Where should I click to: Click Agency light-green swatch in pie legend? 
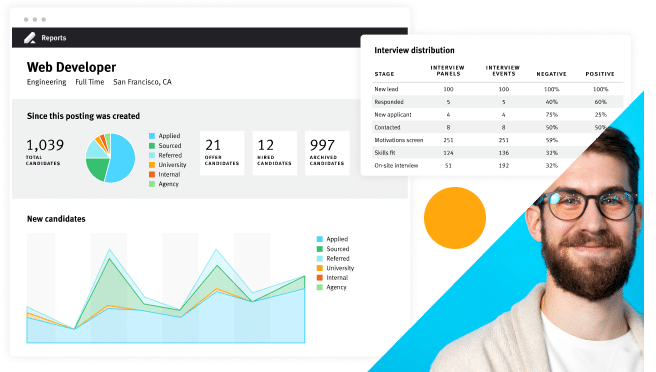pyautogui.click(x=152, y=184)
